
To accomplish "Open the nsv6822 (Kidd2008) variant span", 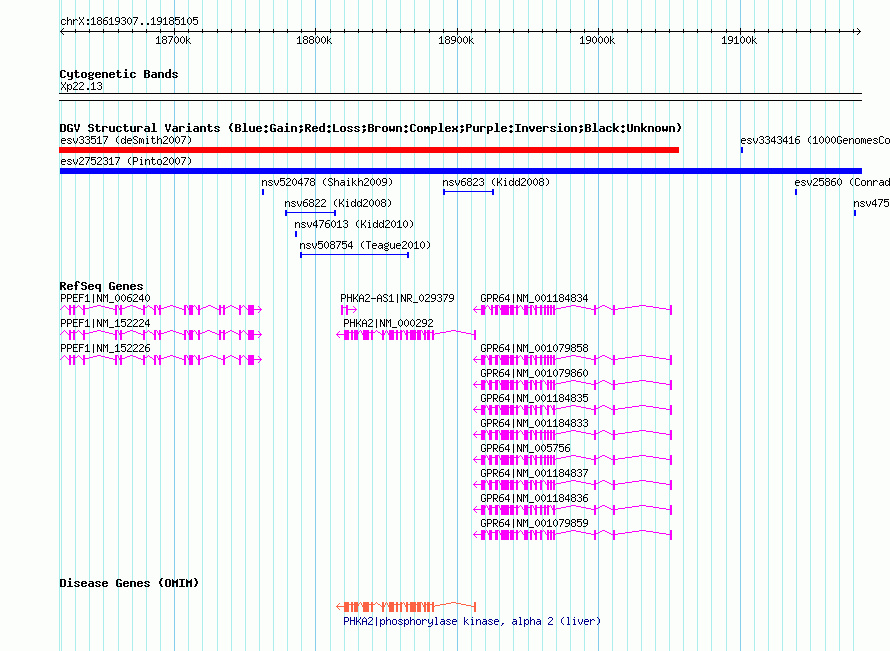I will (x=310, y=213).
